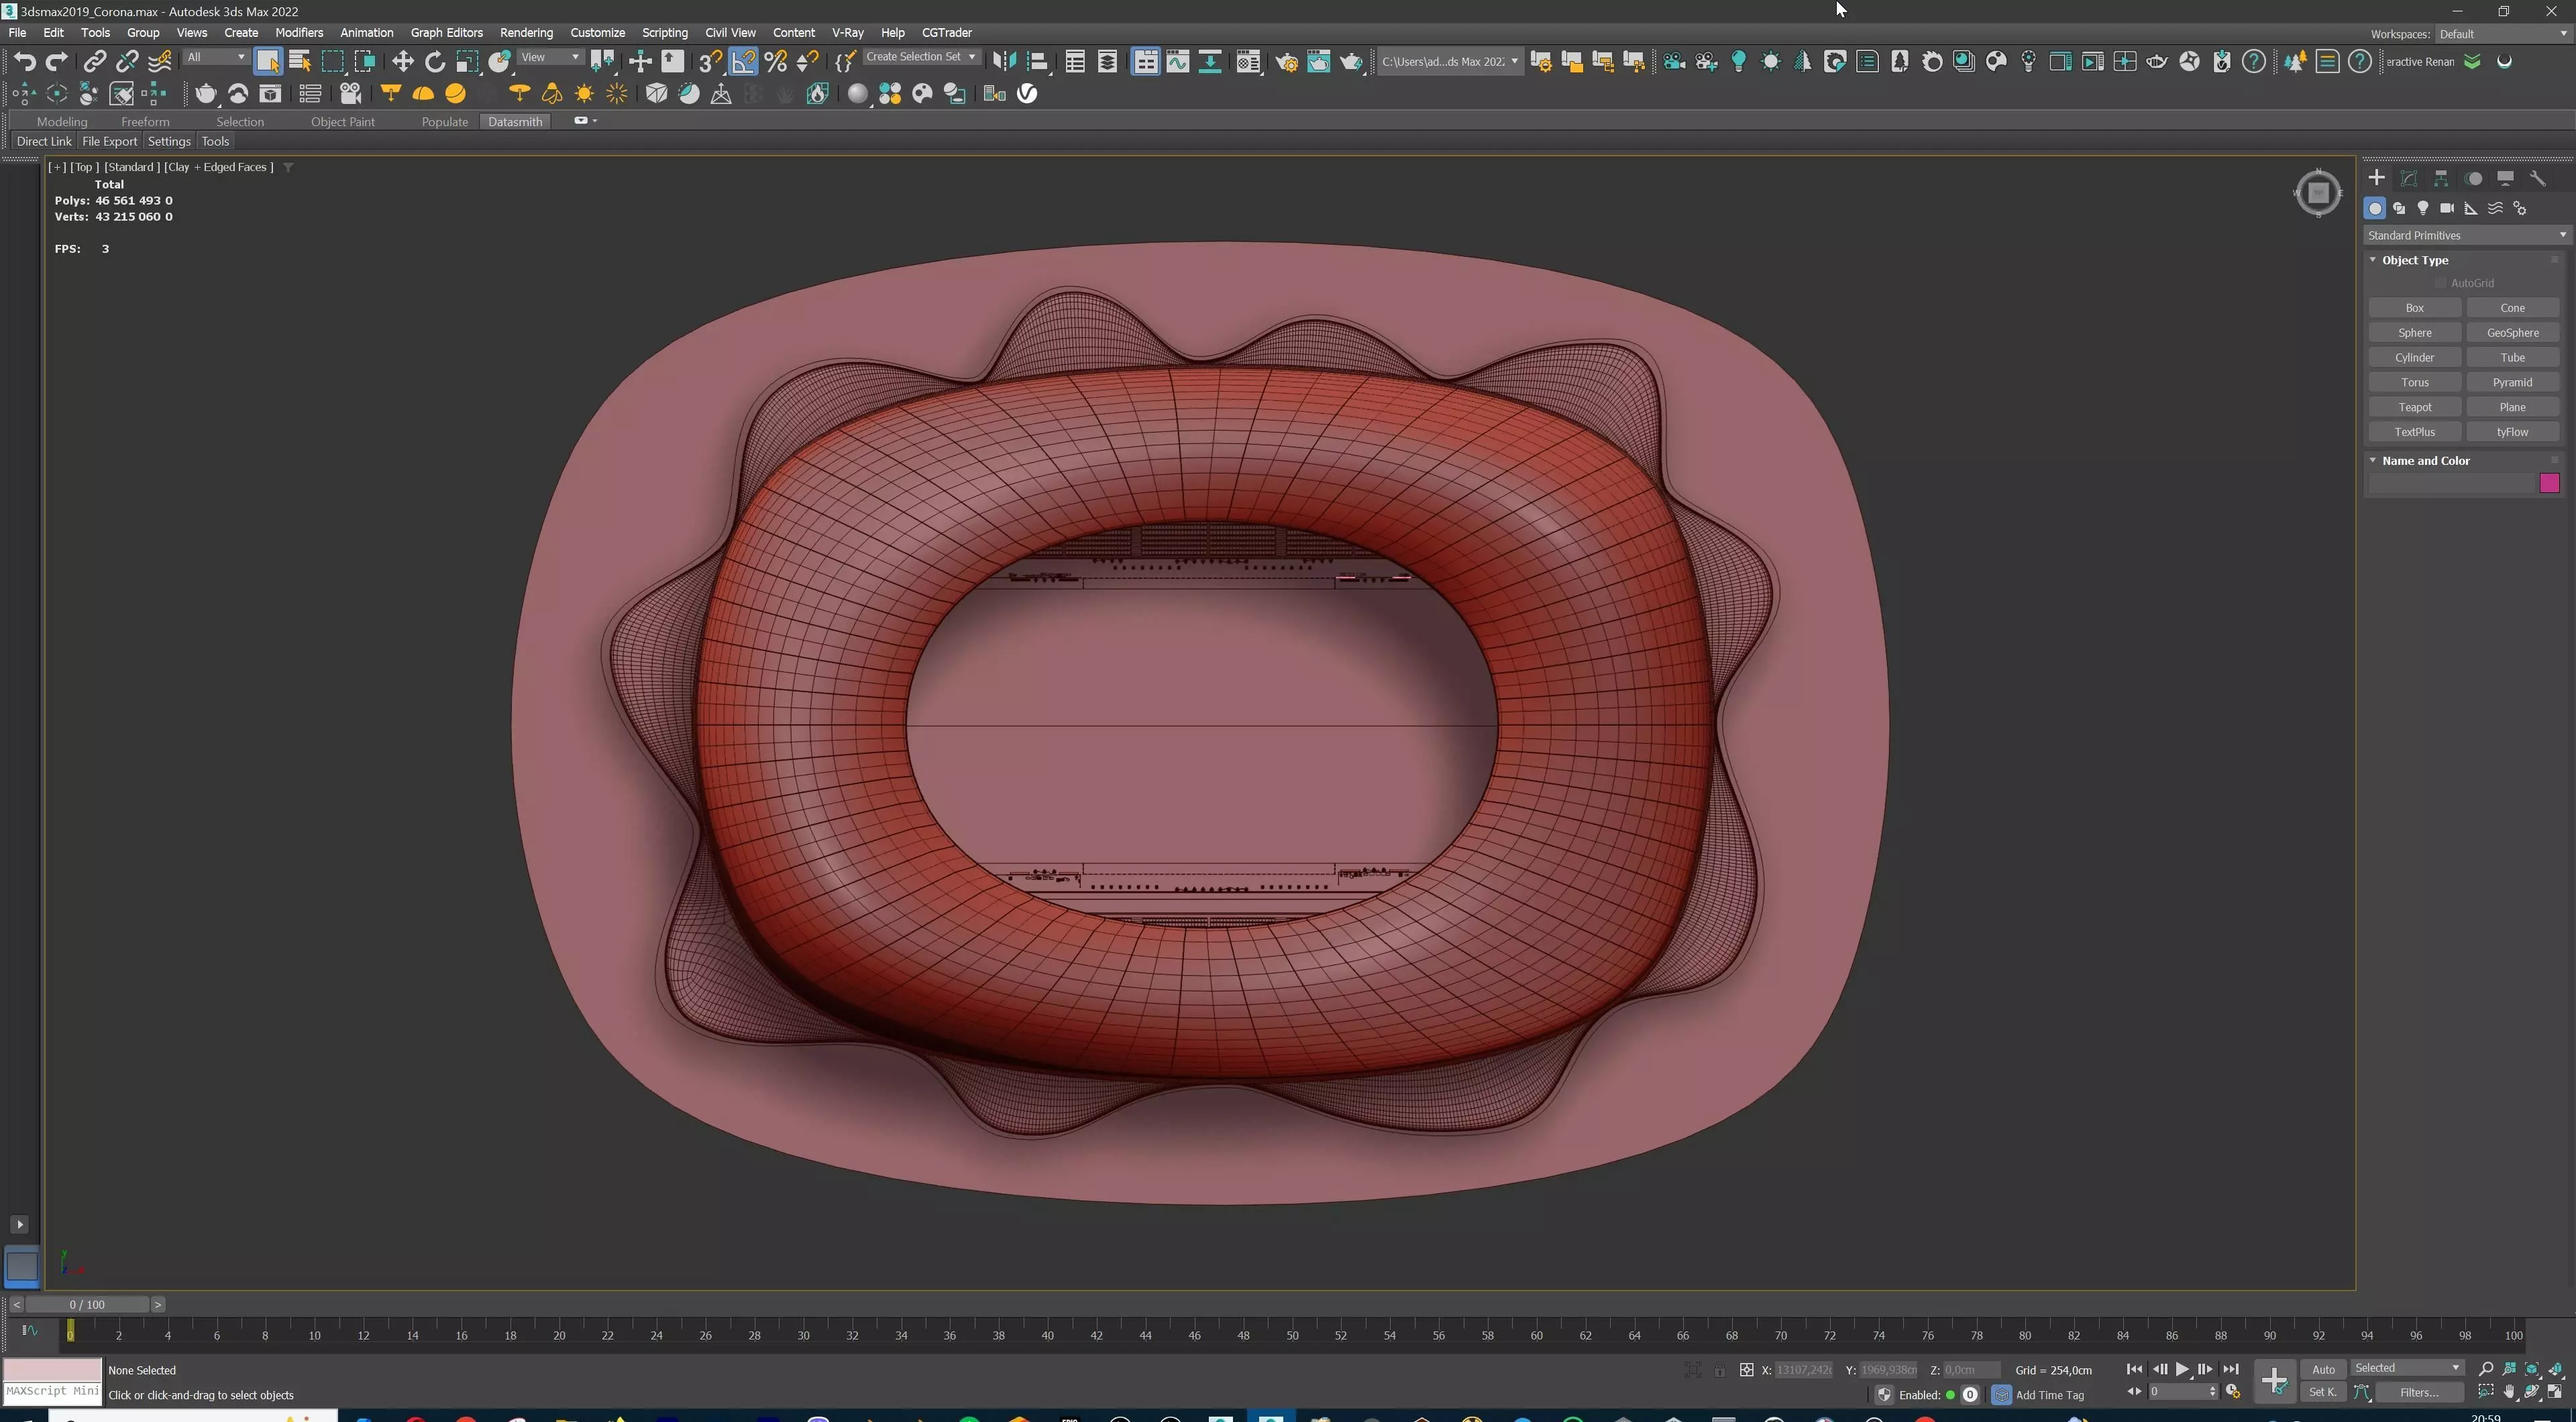Toggle Auto Key mode
Viewport: 2576px width, 1422px height.
tap(2323, 1369)
